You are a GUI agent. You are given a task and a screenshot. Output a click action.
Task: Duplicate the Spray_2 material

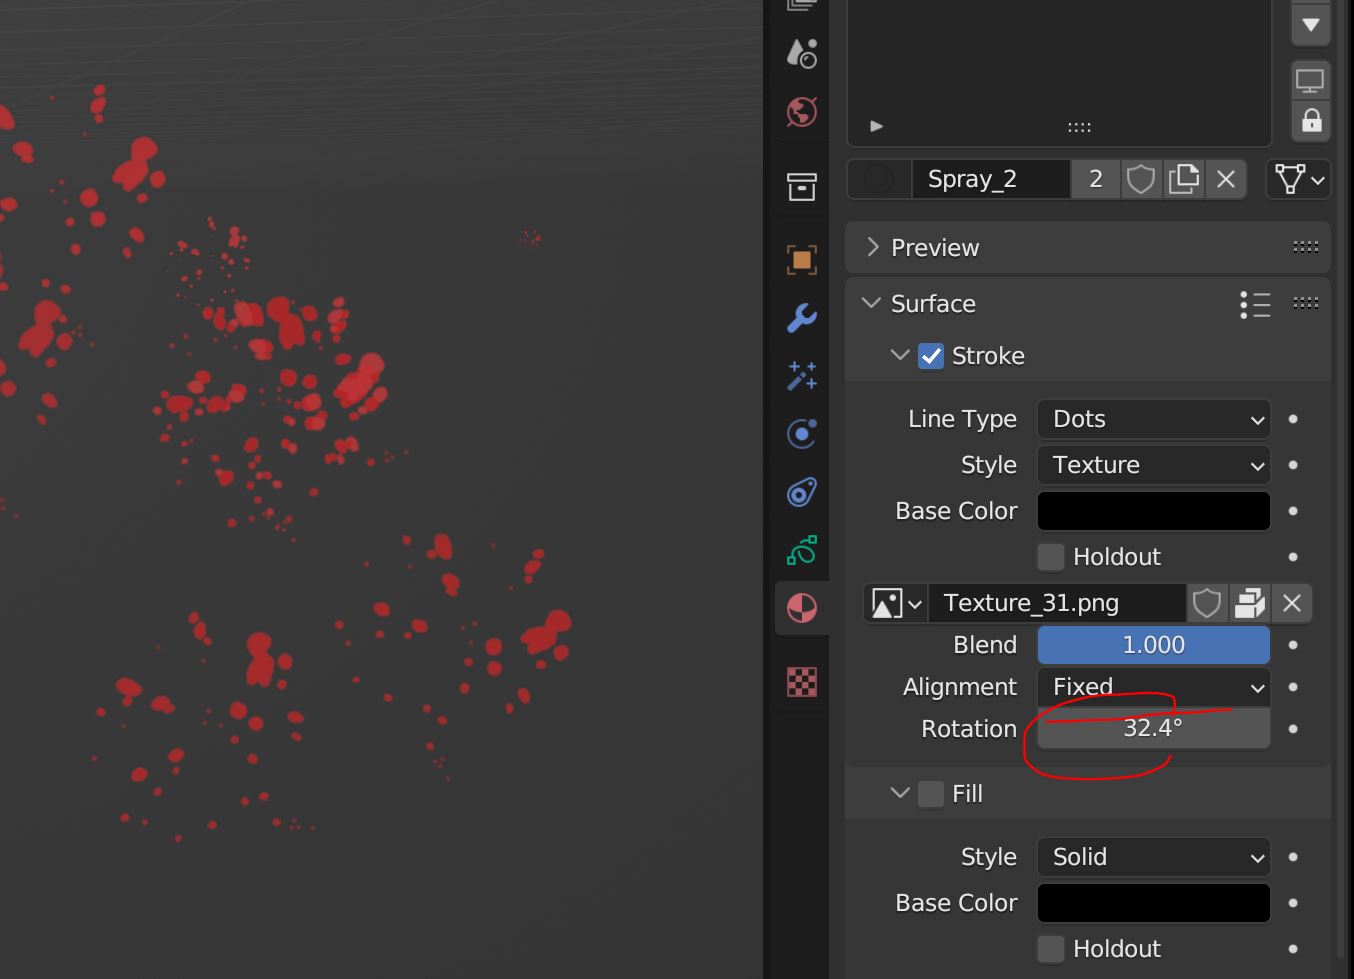coord(1183,179)
